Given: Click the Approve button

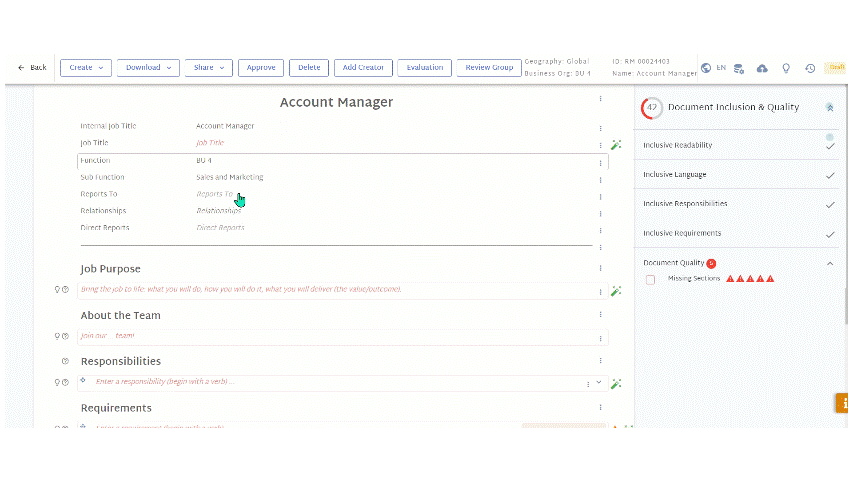Looking at the screenshot, I should point(261,67).
